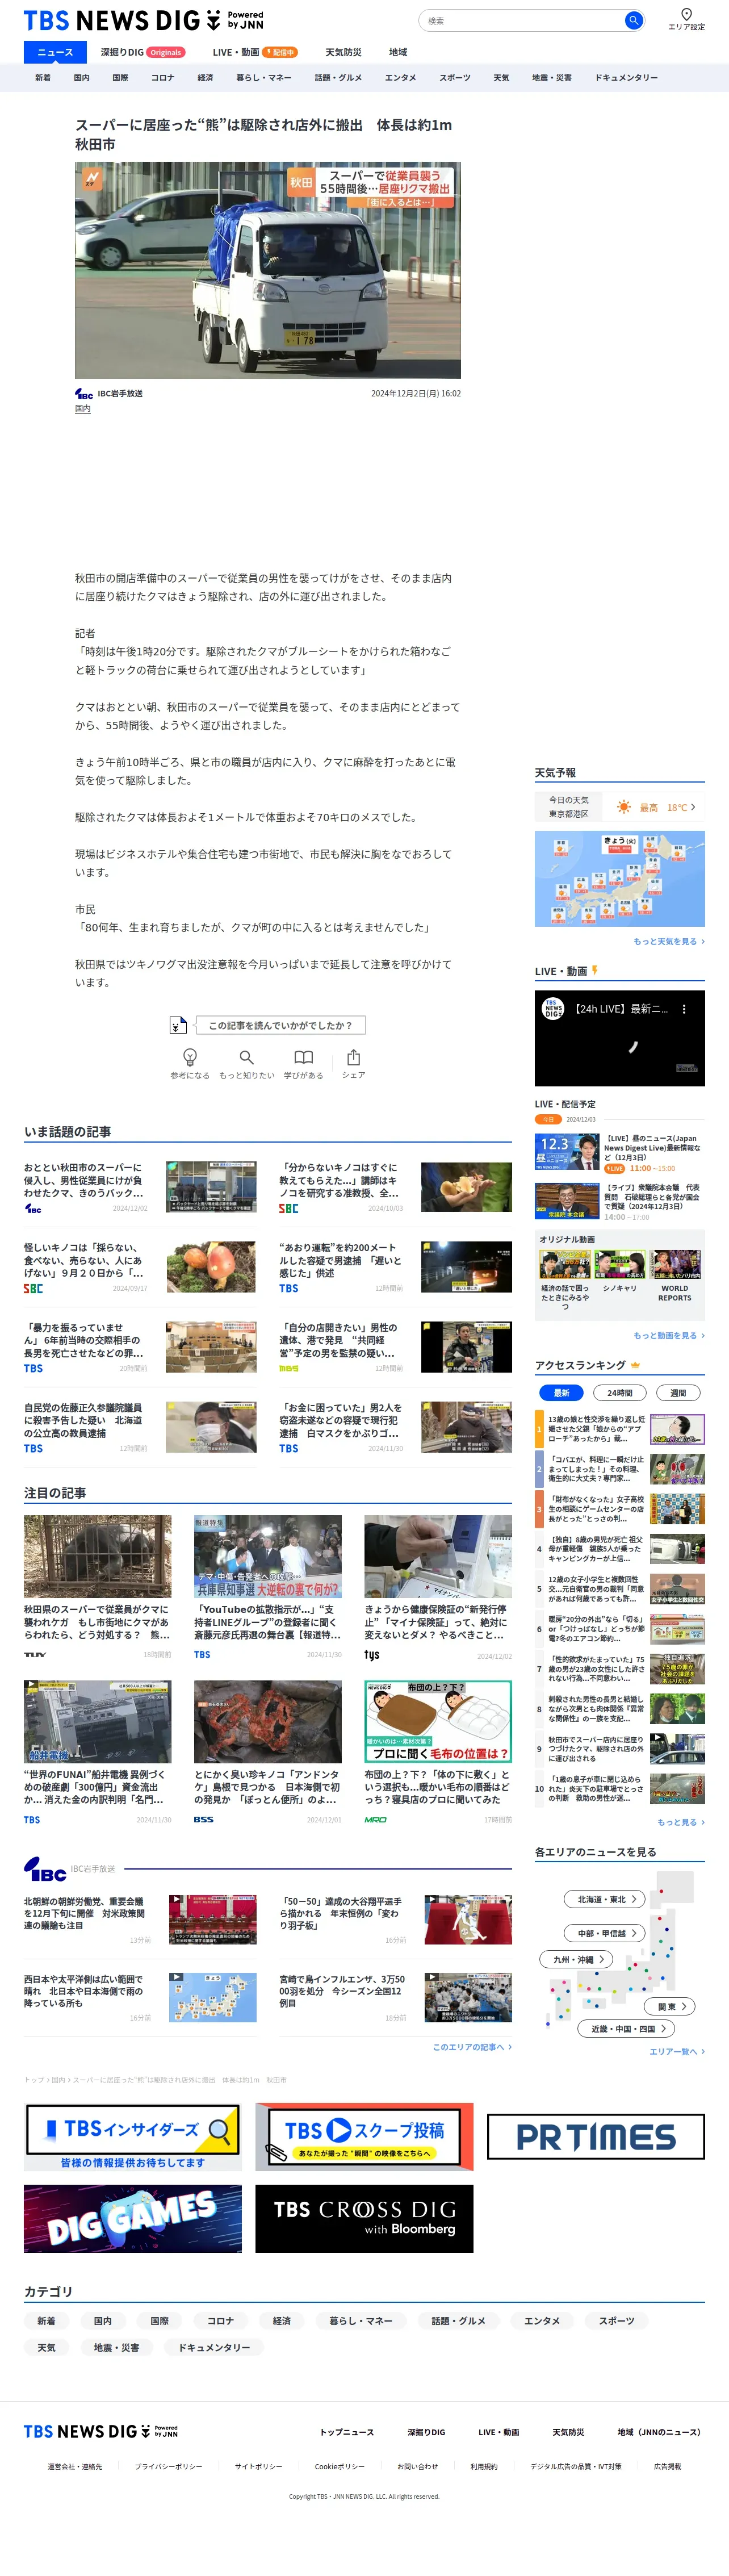Select 近畿・中国・四国 region button
The image size is (729, 2576).
point(627,2028)
